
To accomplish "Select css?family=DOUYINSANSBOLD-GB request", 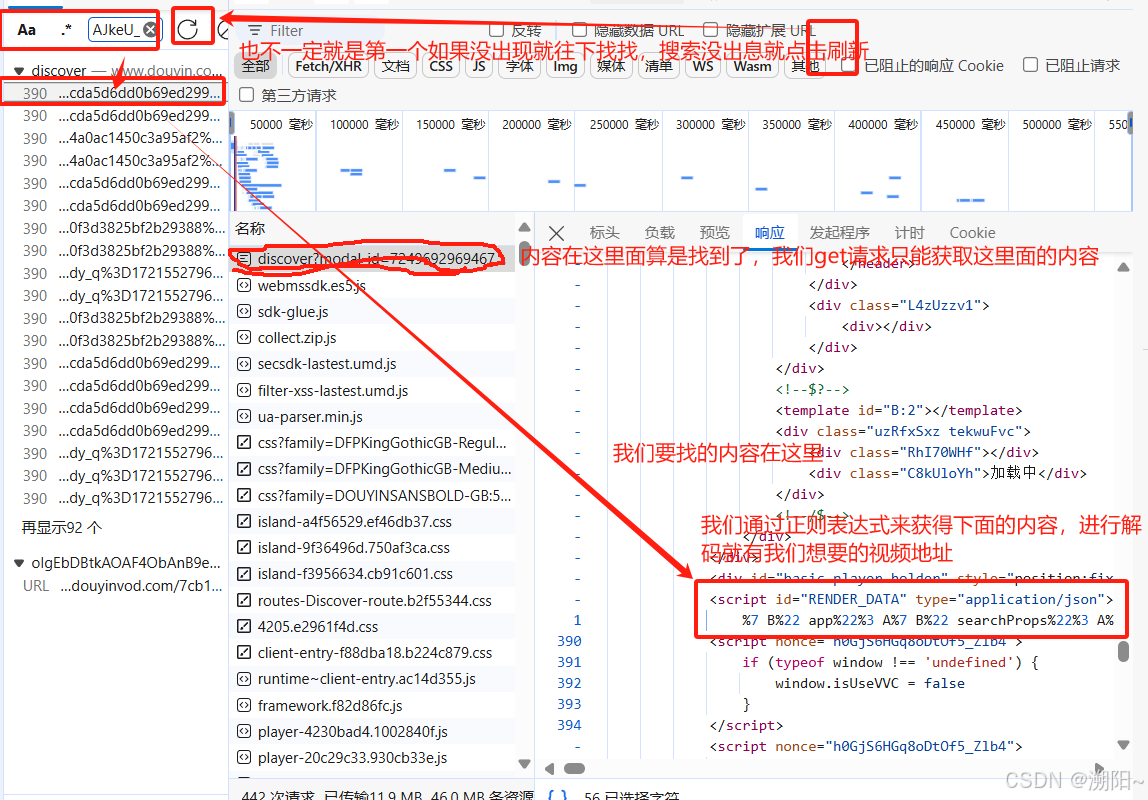I will point(373,496).
